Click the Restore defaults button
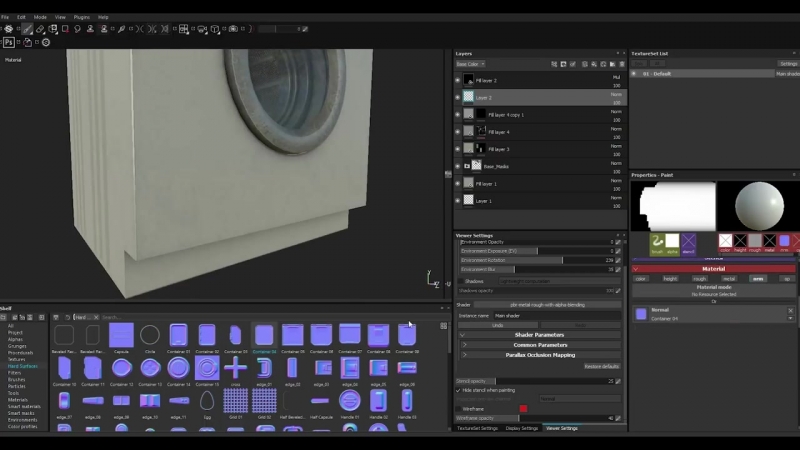 [602, 366]
